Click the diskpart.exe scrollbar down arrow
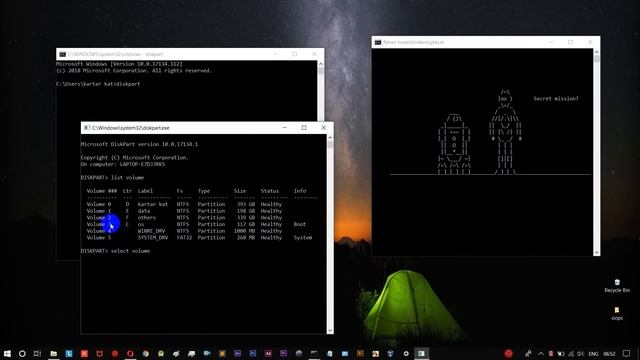Screen dimensions: 640x360 click(330, 330)
